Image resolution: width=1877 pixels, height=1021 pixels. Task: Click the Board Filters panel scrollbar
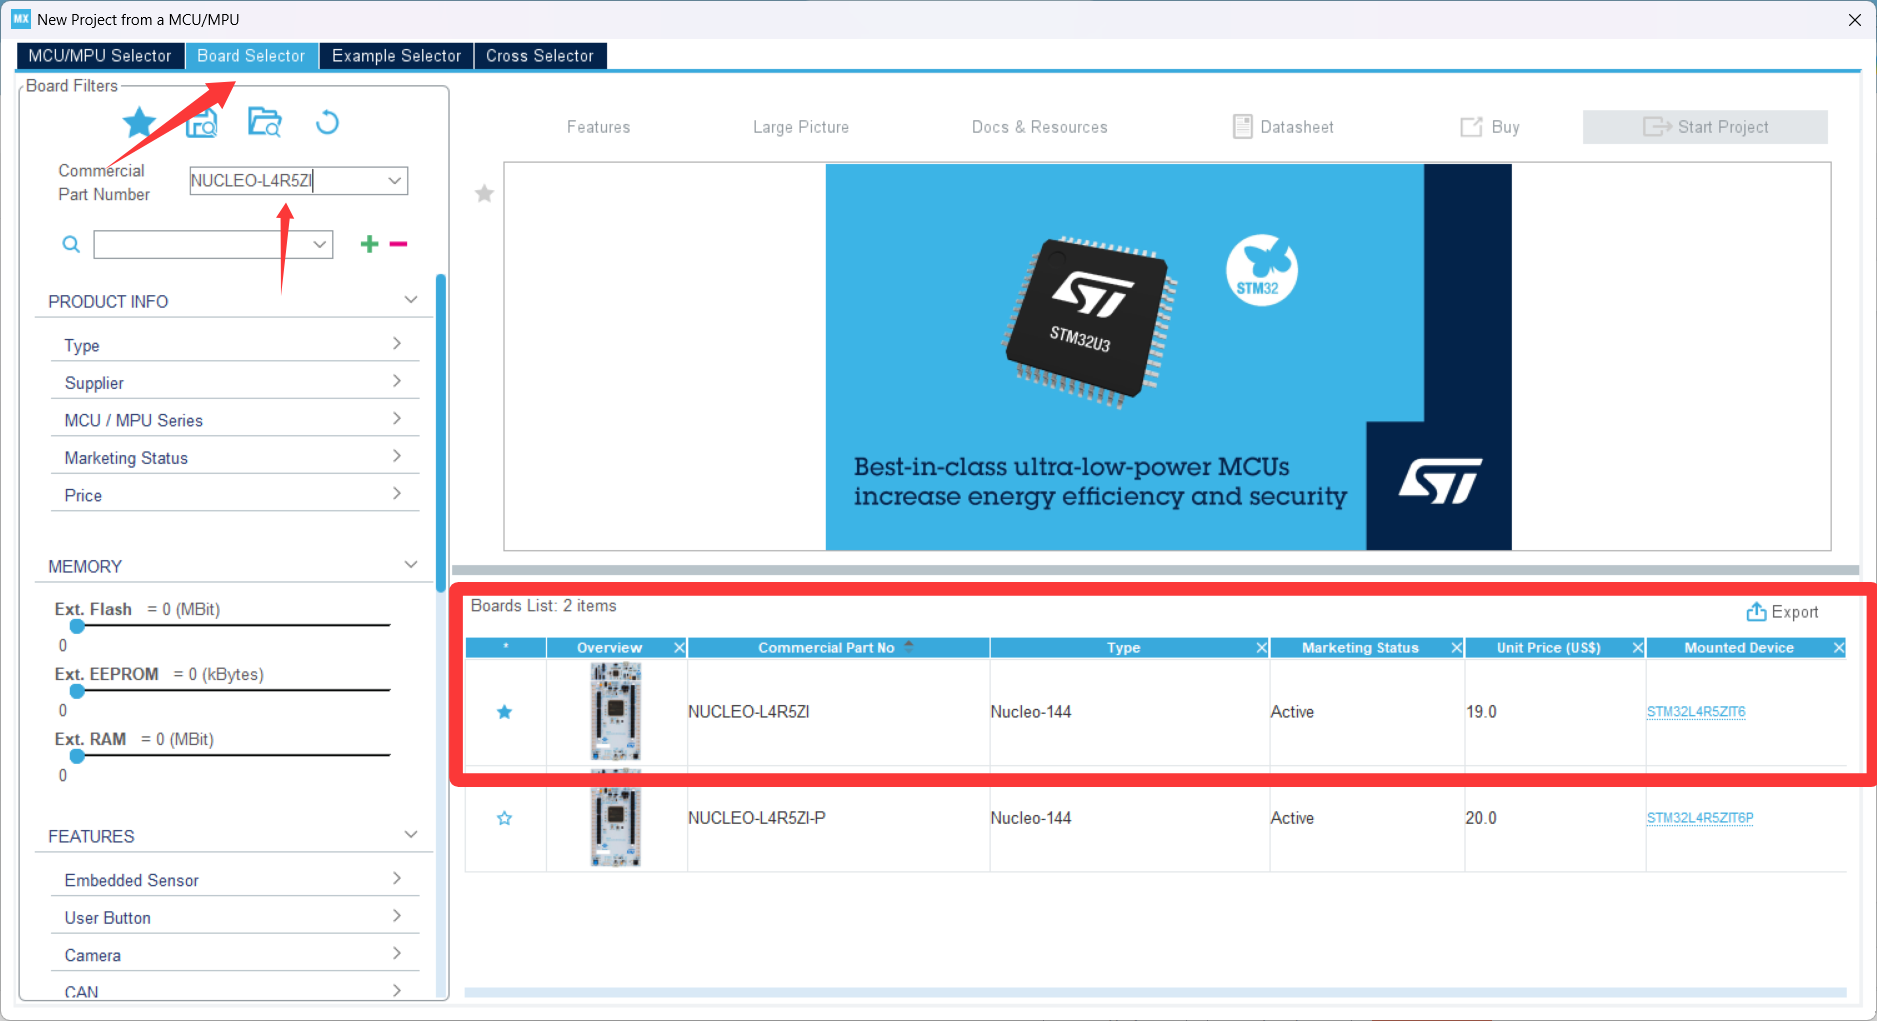pyautogui.click(x=441, y=432)
